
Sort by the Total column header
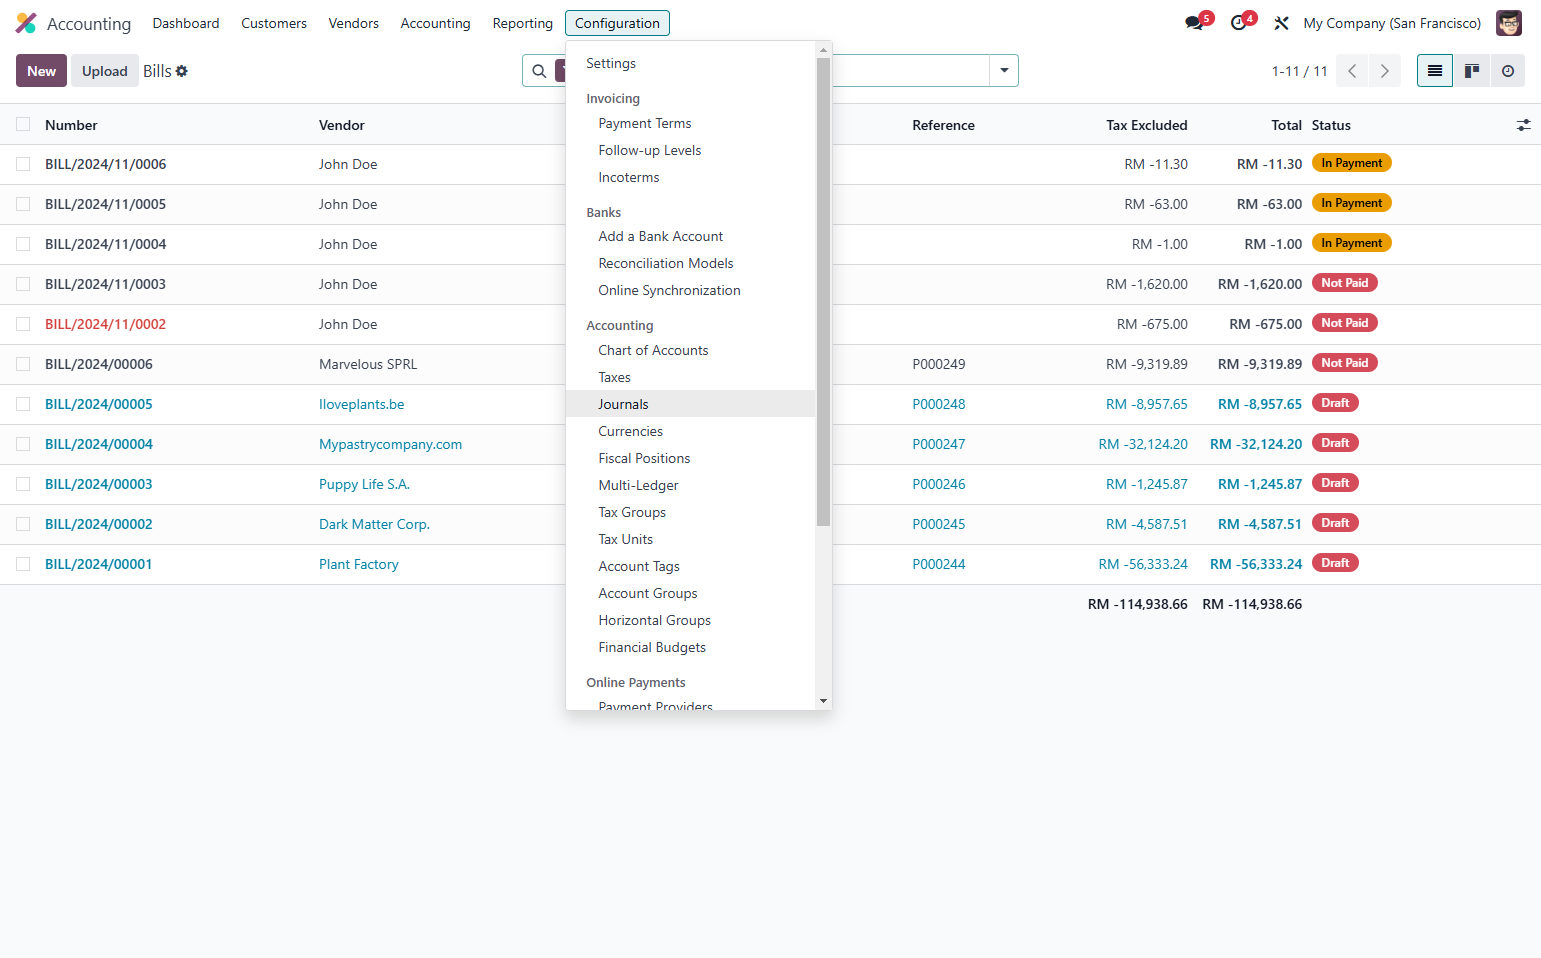(x=1286, y=125)
